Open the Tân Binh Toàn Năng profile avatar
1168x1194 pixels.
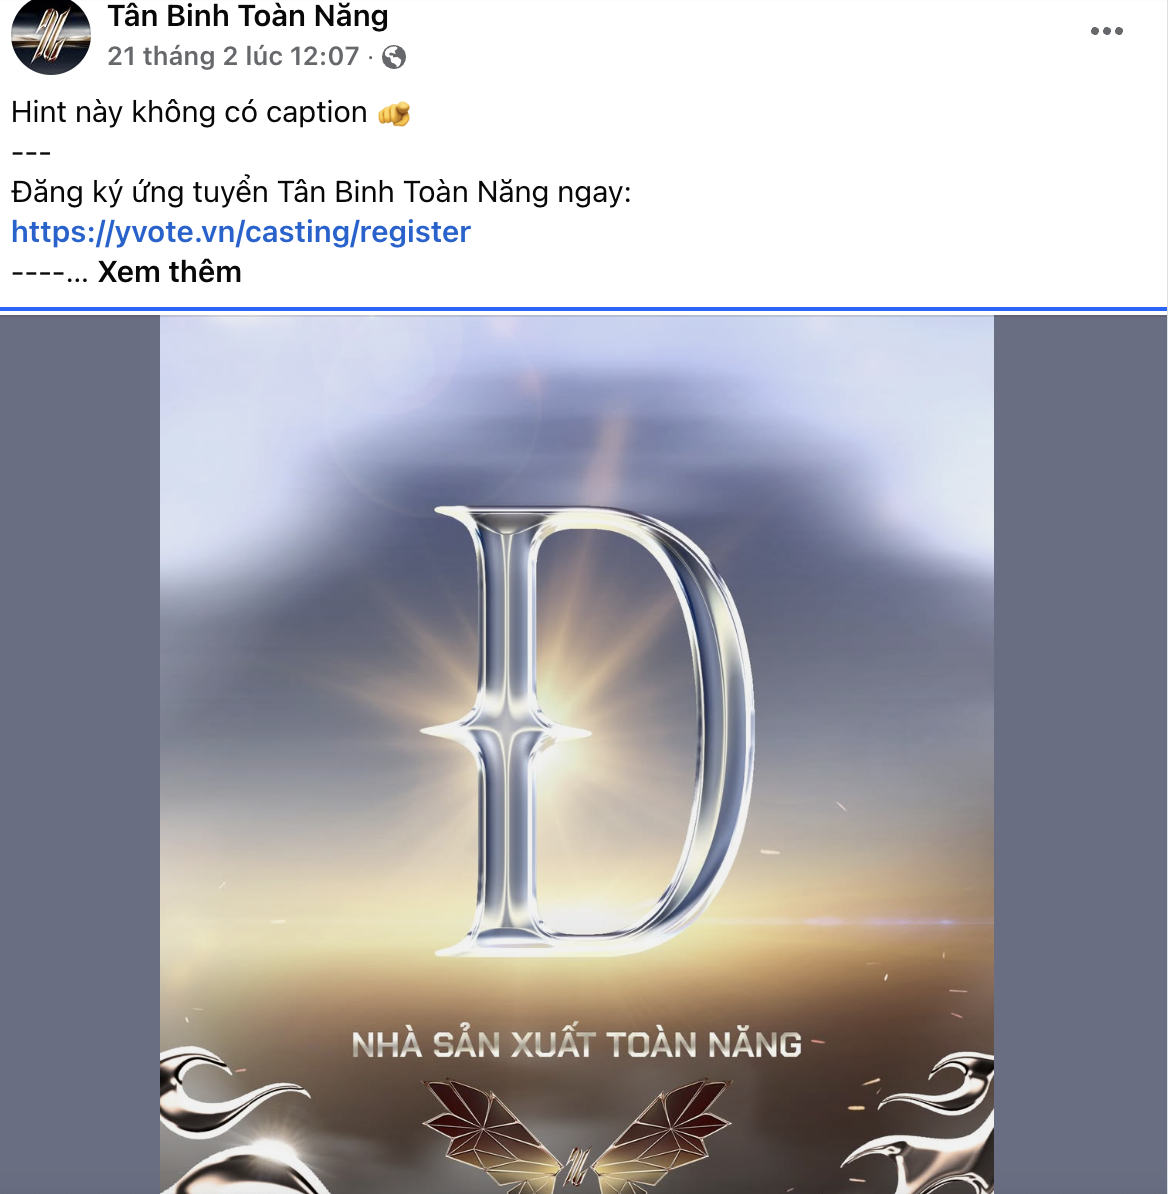click(51, 36)
